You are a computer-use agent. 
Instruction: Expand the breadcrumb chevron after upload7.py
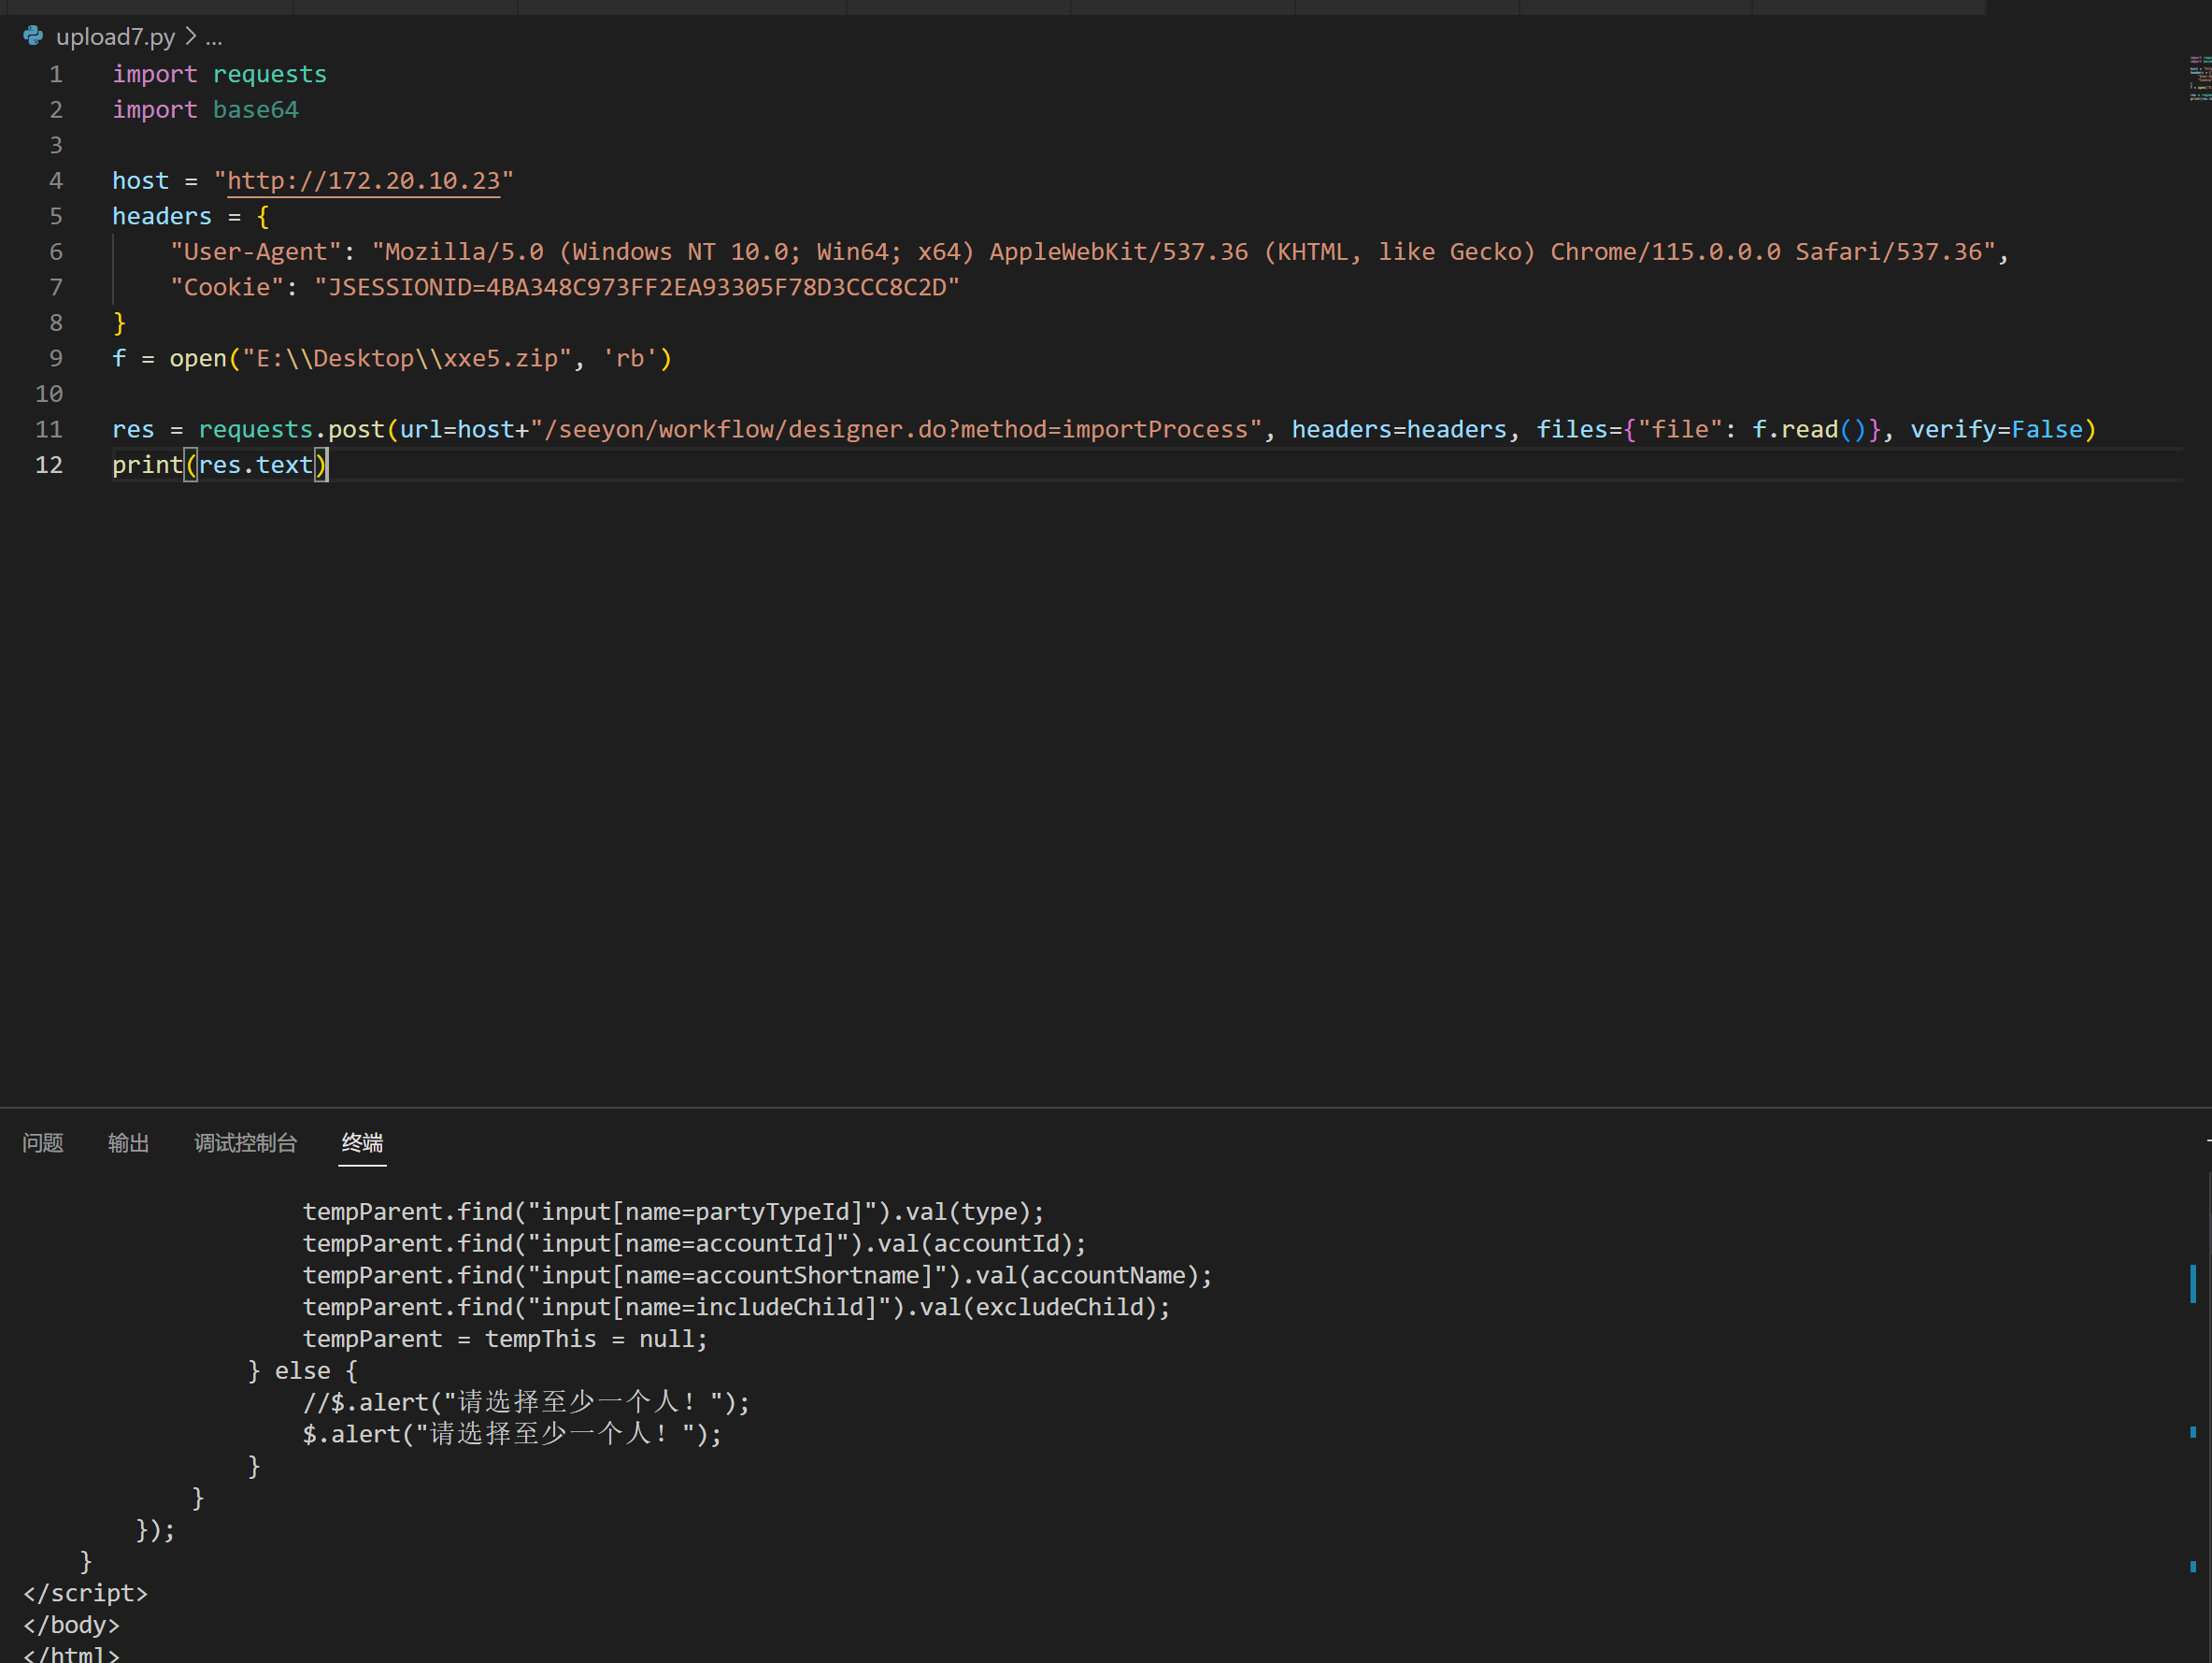coord(190,37)
